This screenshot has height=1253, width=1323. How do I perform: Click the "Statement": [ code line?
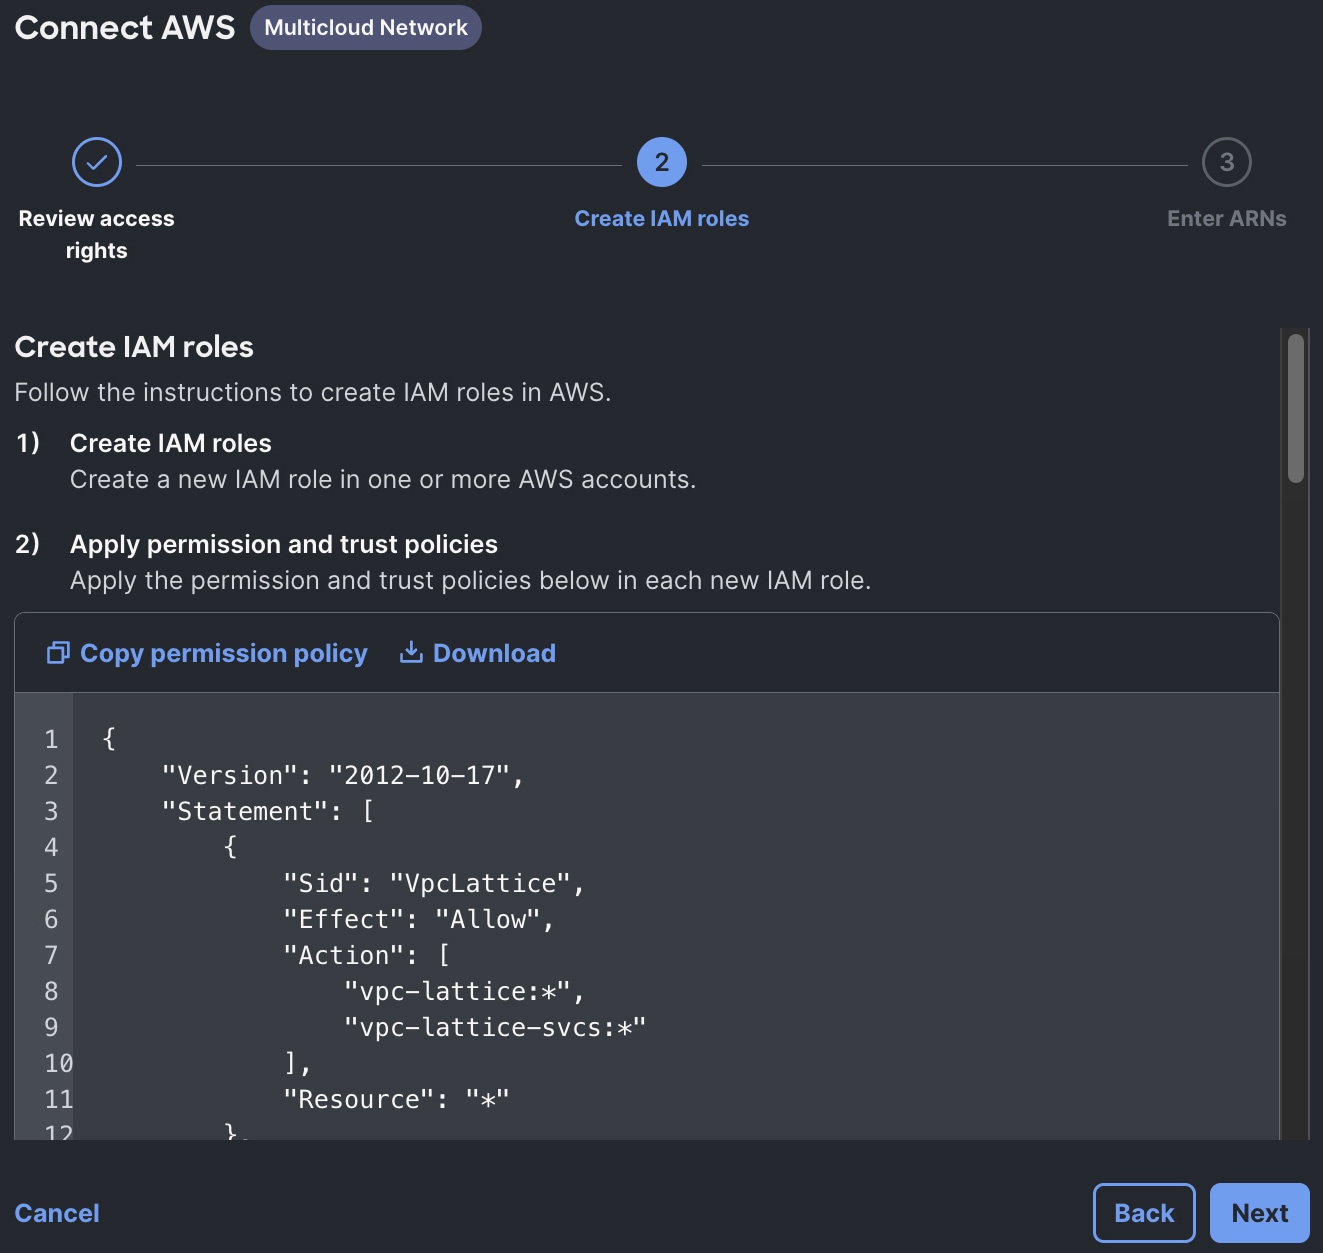pyautogui.click(x=268, y=811)
